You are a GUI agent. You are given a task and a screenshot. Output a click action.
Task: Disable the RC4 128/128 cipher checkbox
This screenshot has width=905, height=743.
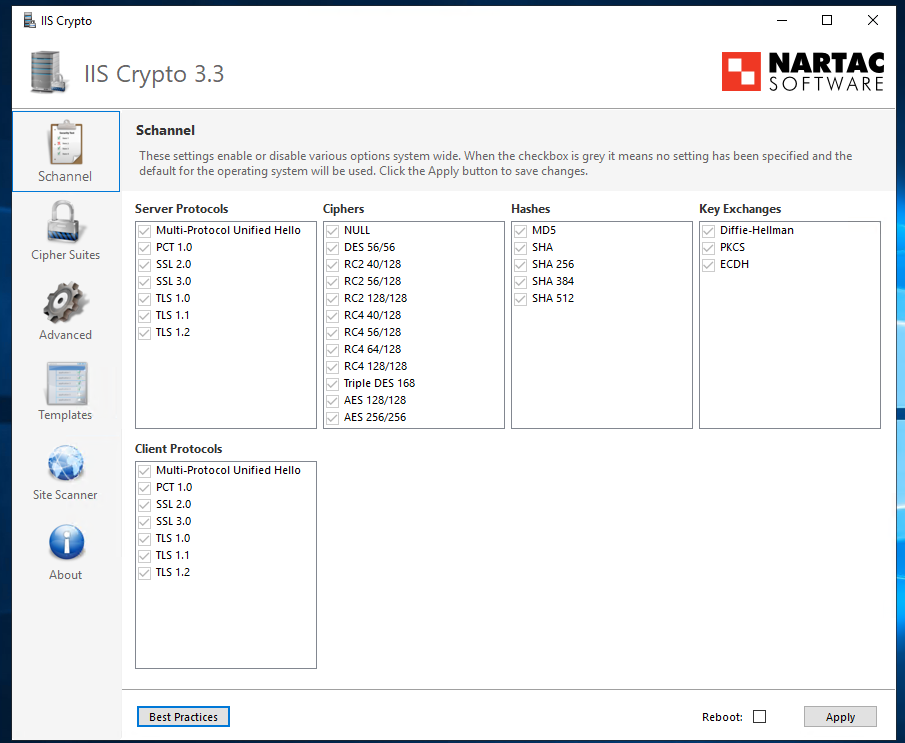point(333,366)
